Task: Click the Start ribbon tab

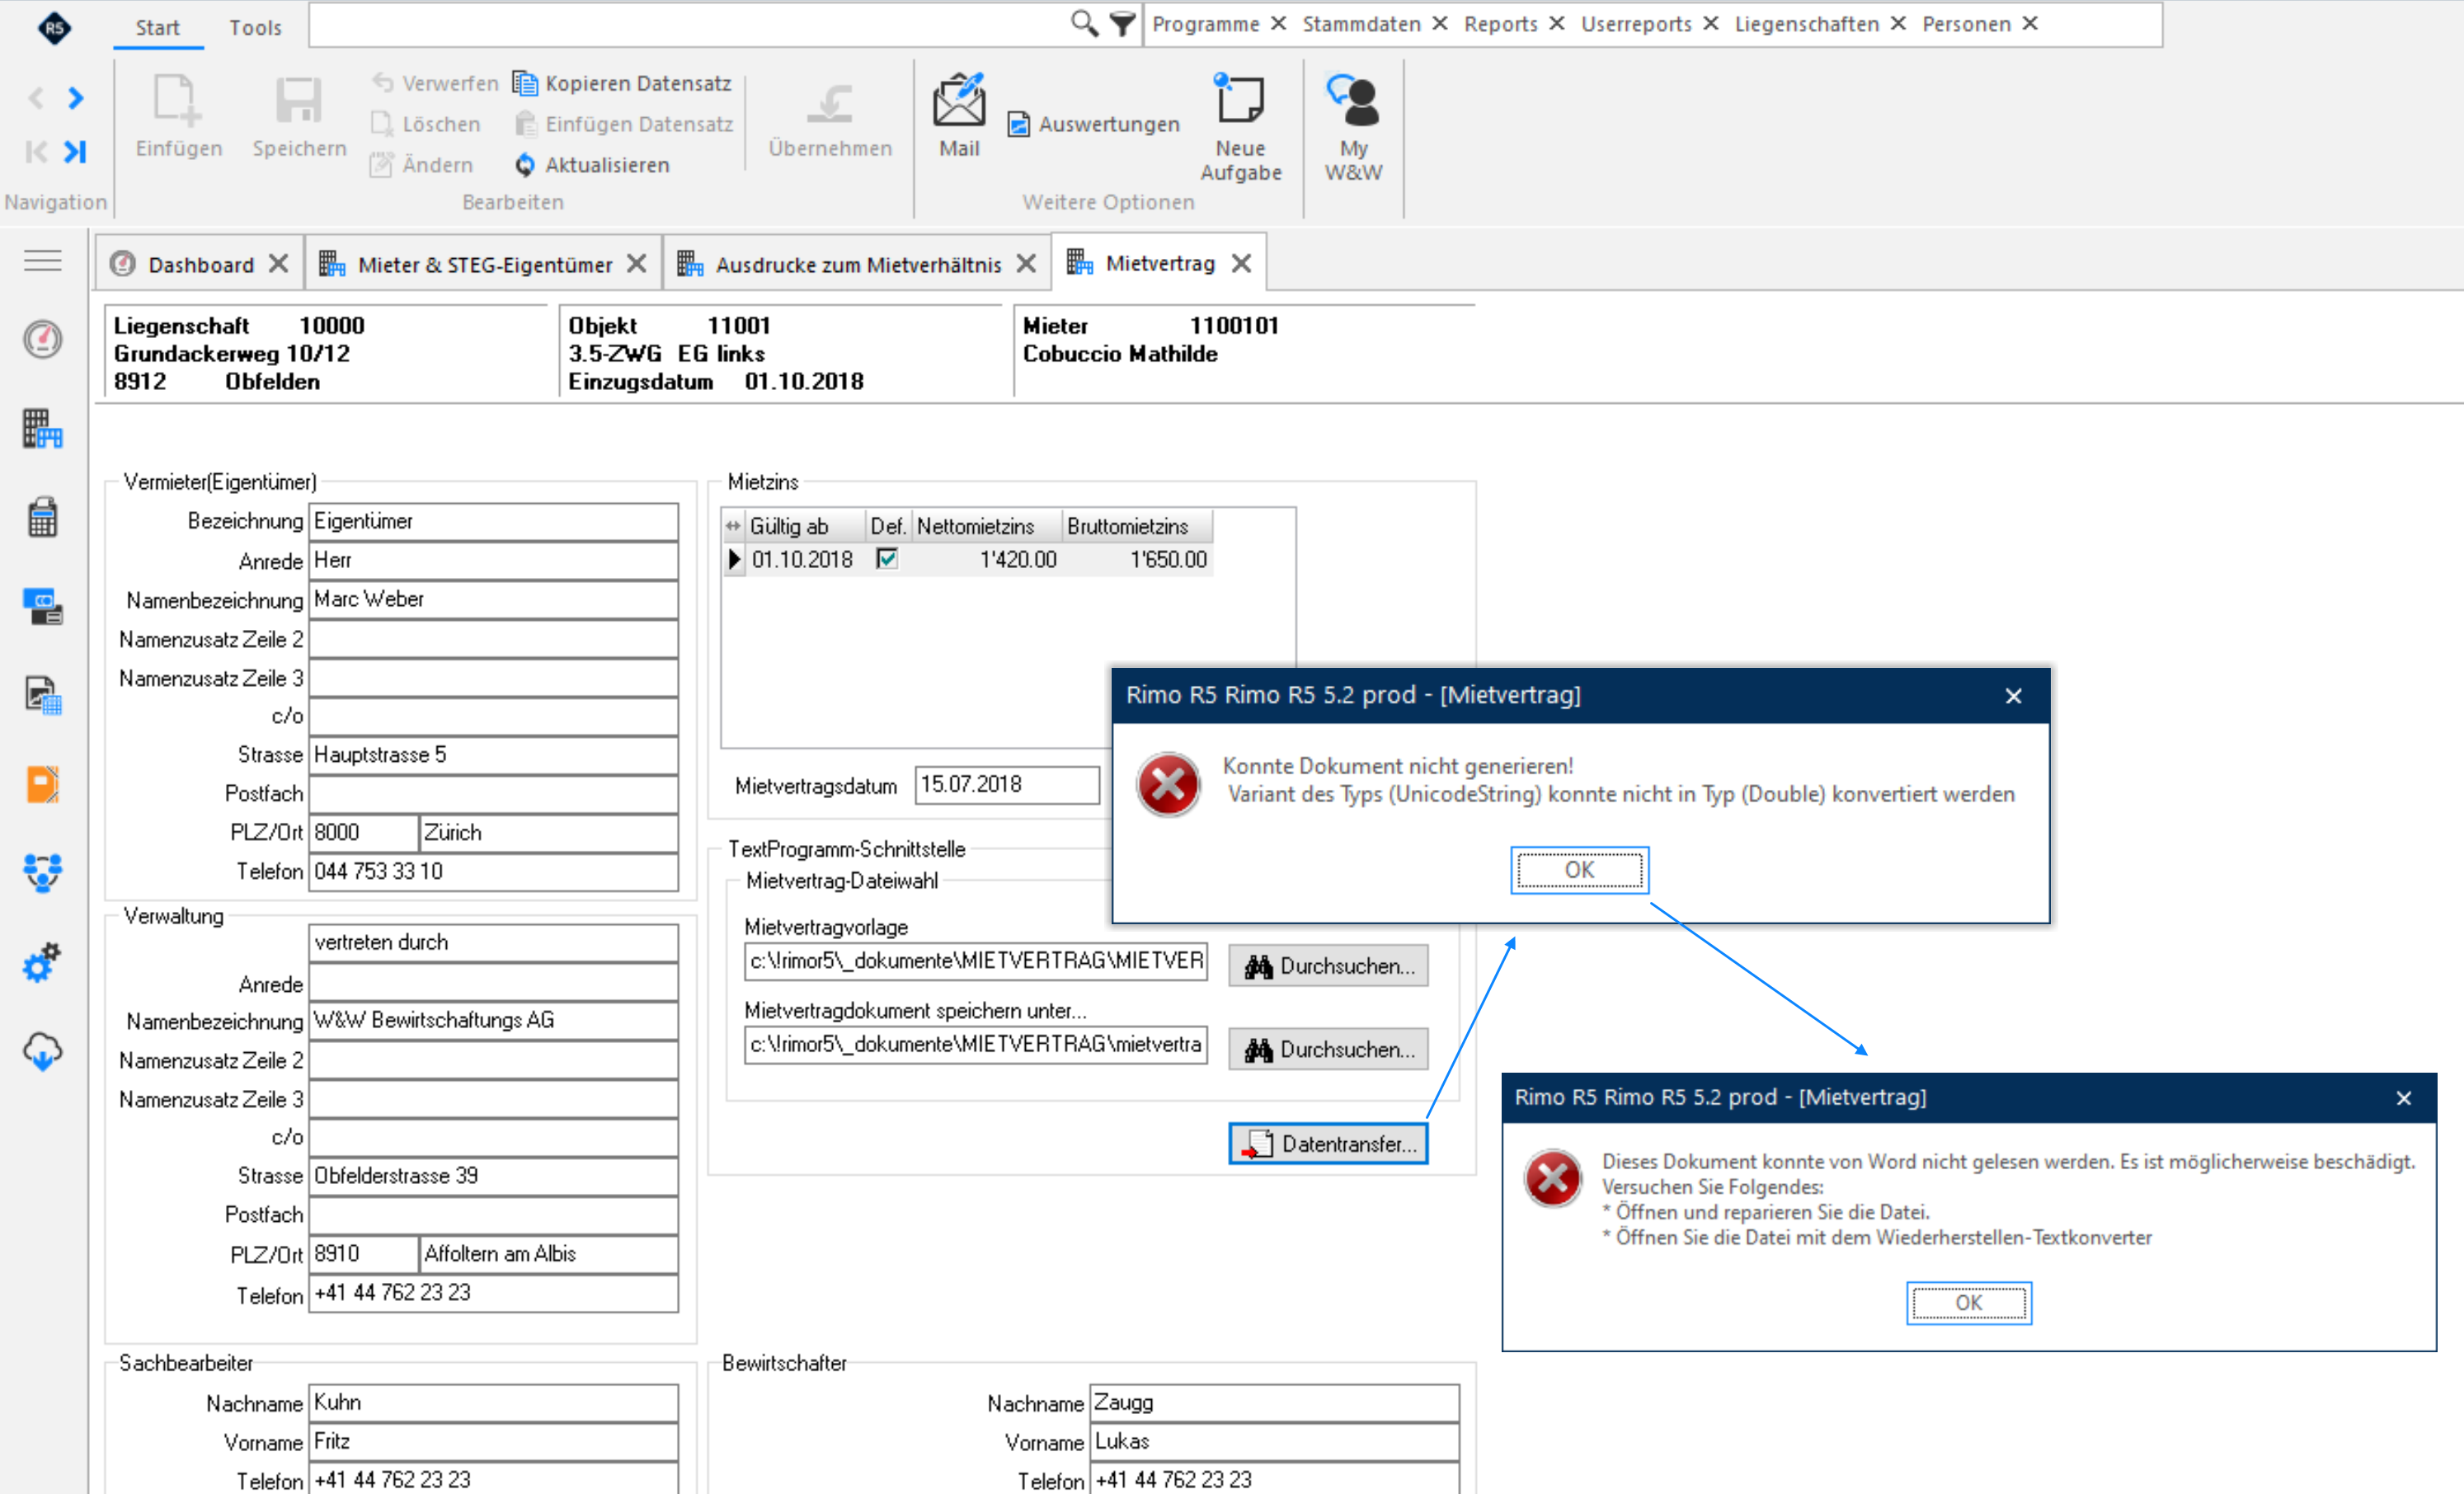Action: (x=157, y=27)
